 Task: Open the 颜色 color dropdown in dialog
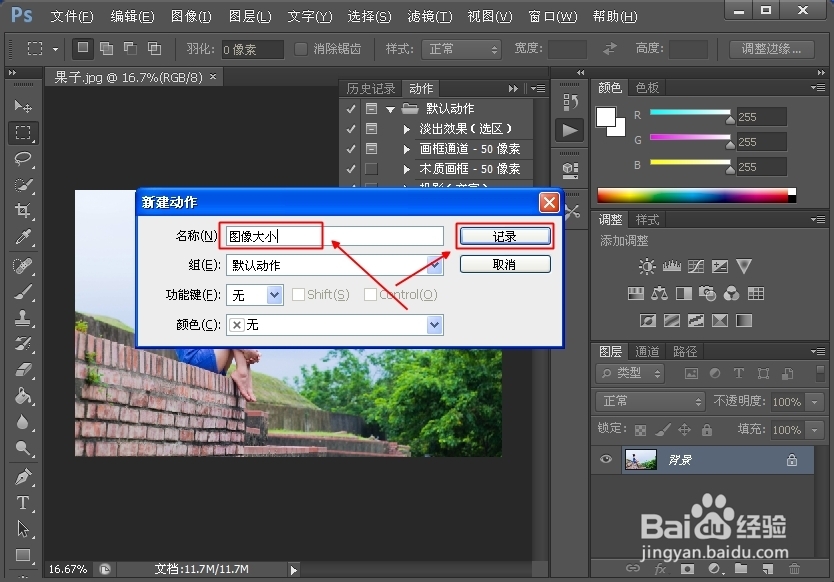[435, 325]
